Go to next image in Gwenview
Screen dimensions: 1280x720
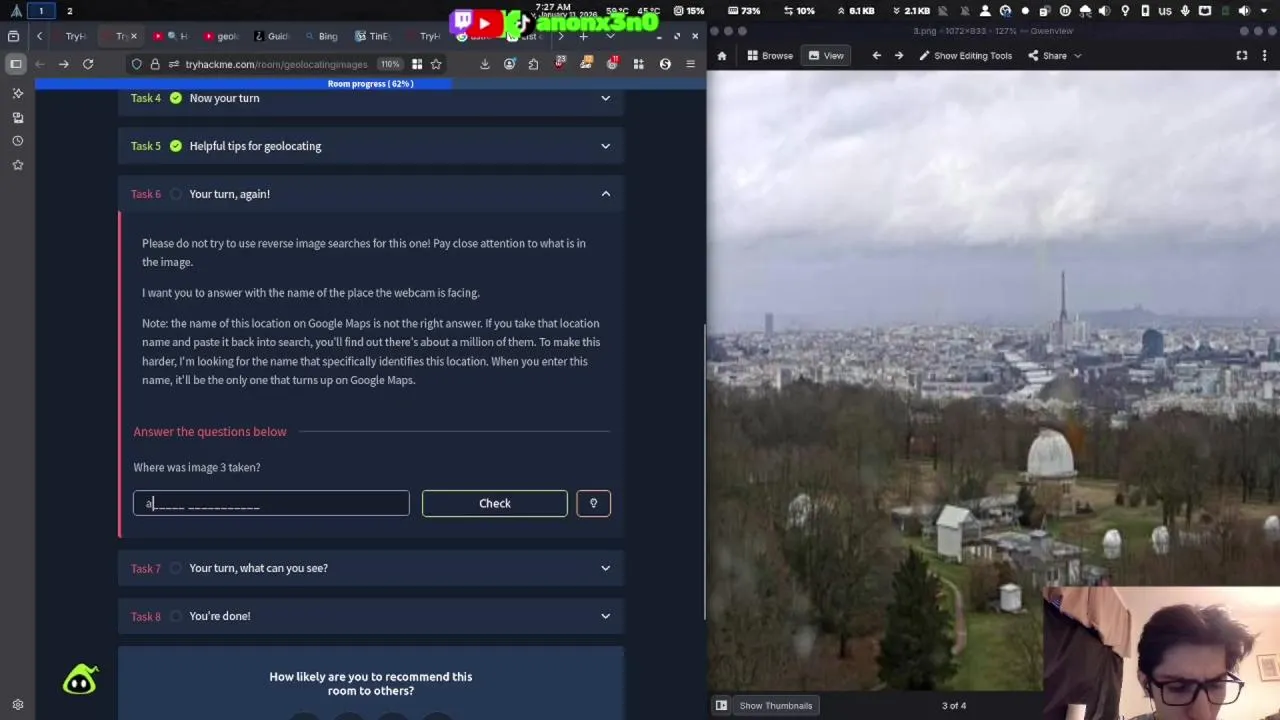click(898, 56)
